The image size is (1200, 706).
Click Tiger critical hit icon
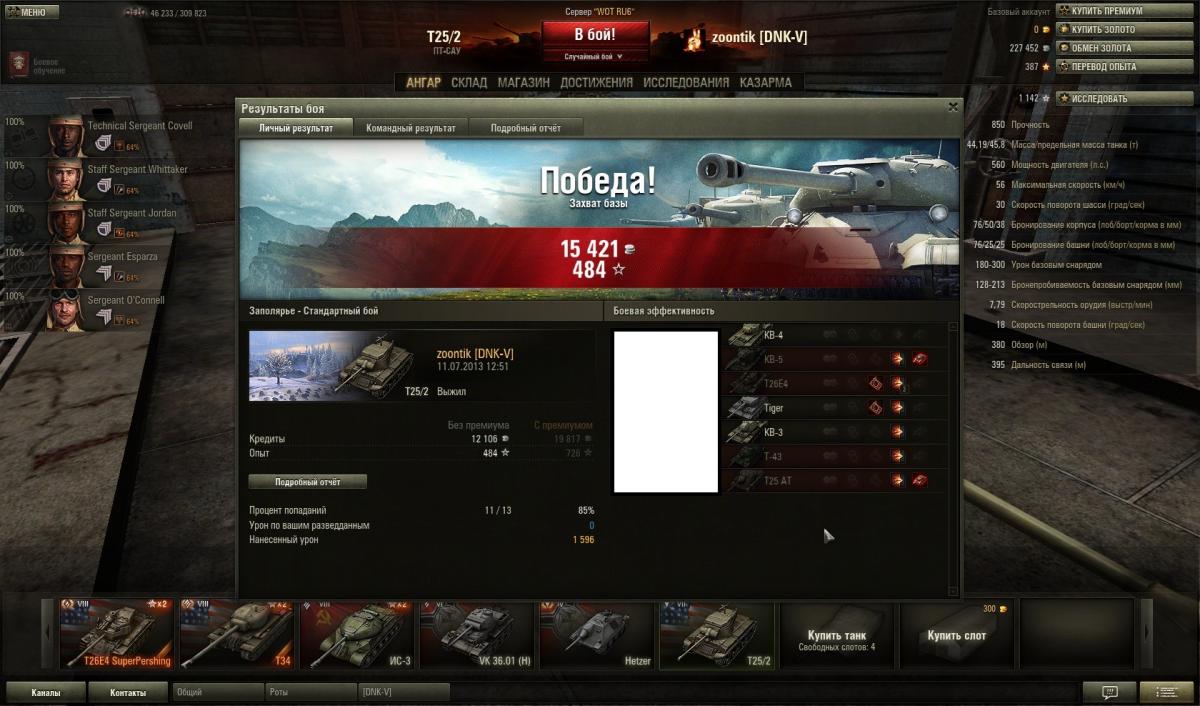875,408
